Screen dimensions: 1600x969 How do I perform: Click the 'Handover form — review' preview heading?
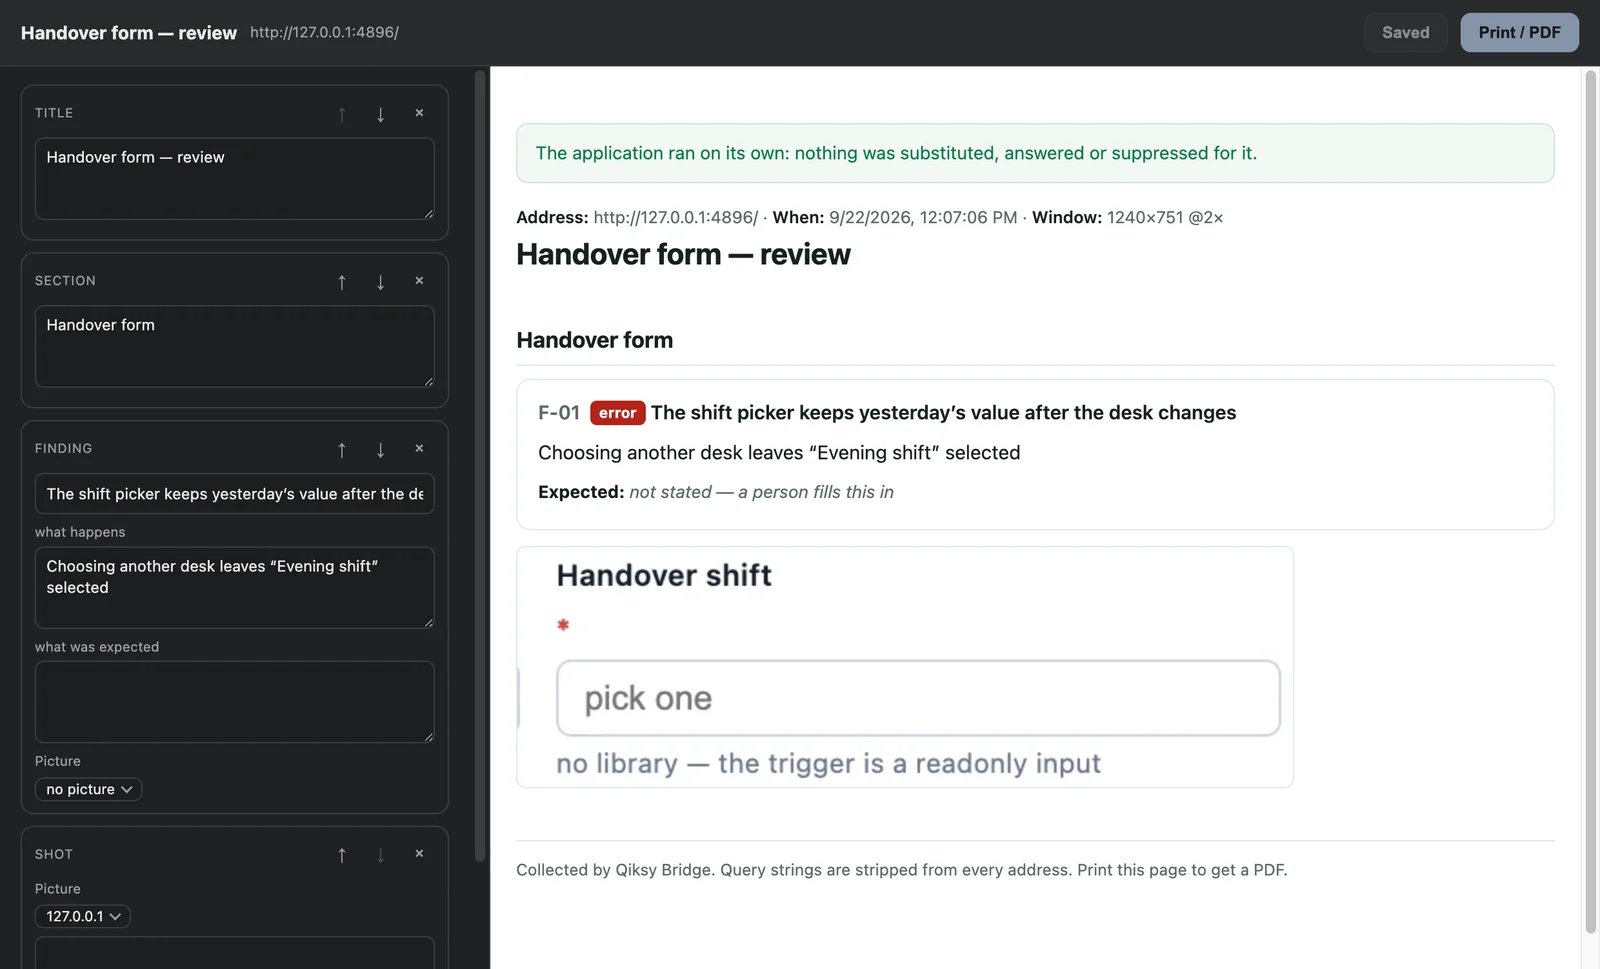683,255
